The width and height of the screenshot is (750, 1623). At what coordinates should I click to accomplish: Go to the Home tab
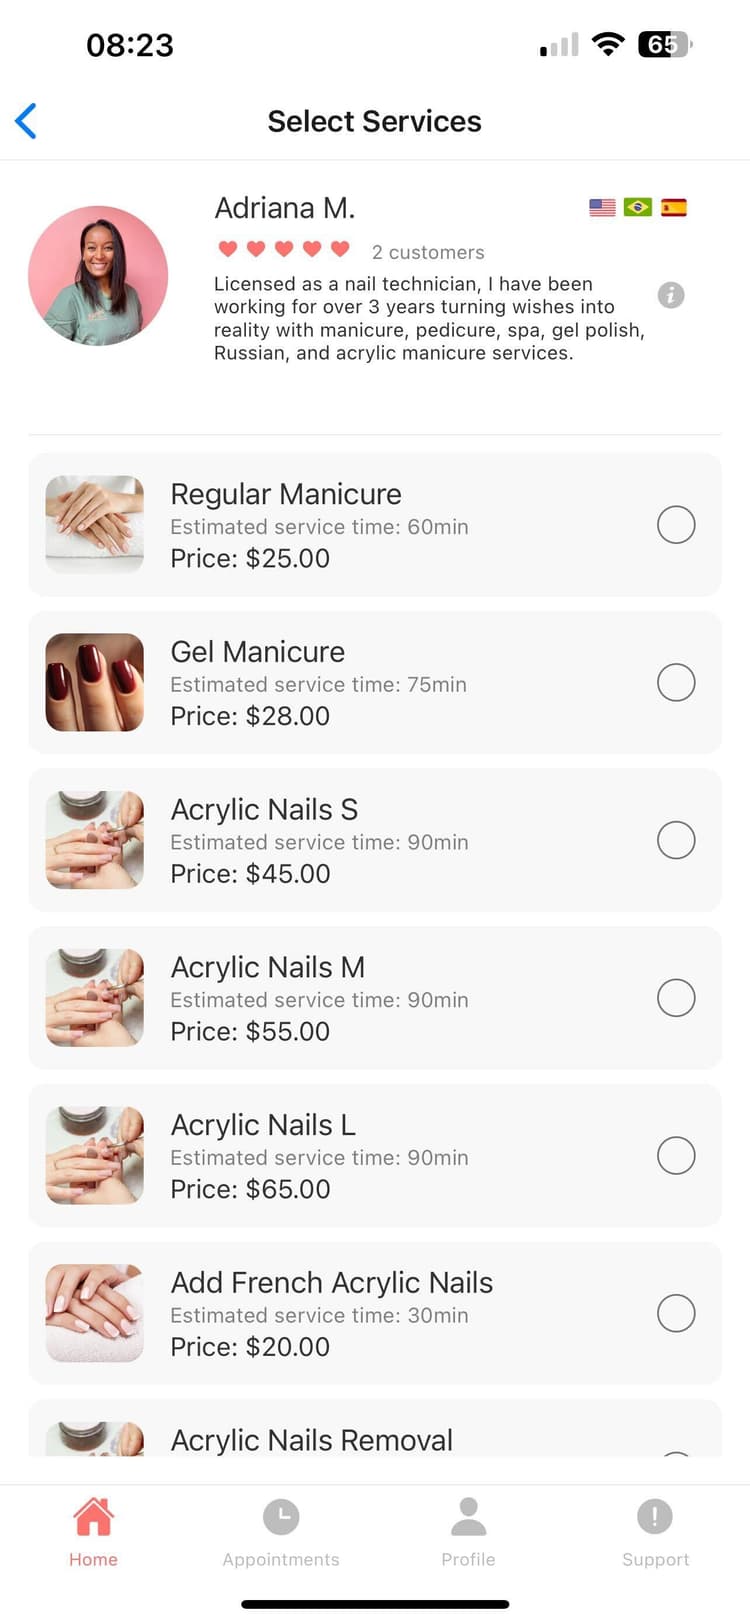[x=93, y=1532]
